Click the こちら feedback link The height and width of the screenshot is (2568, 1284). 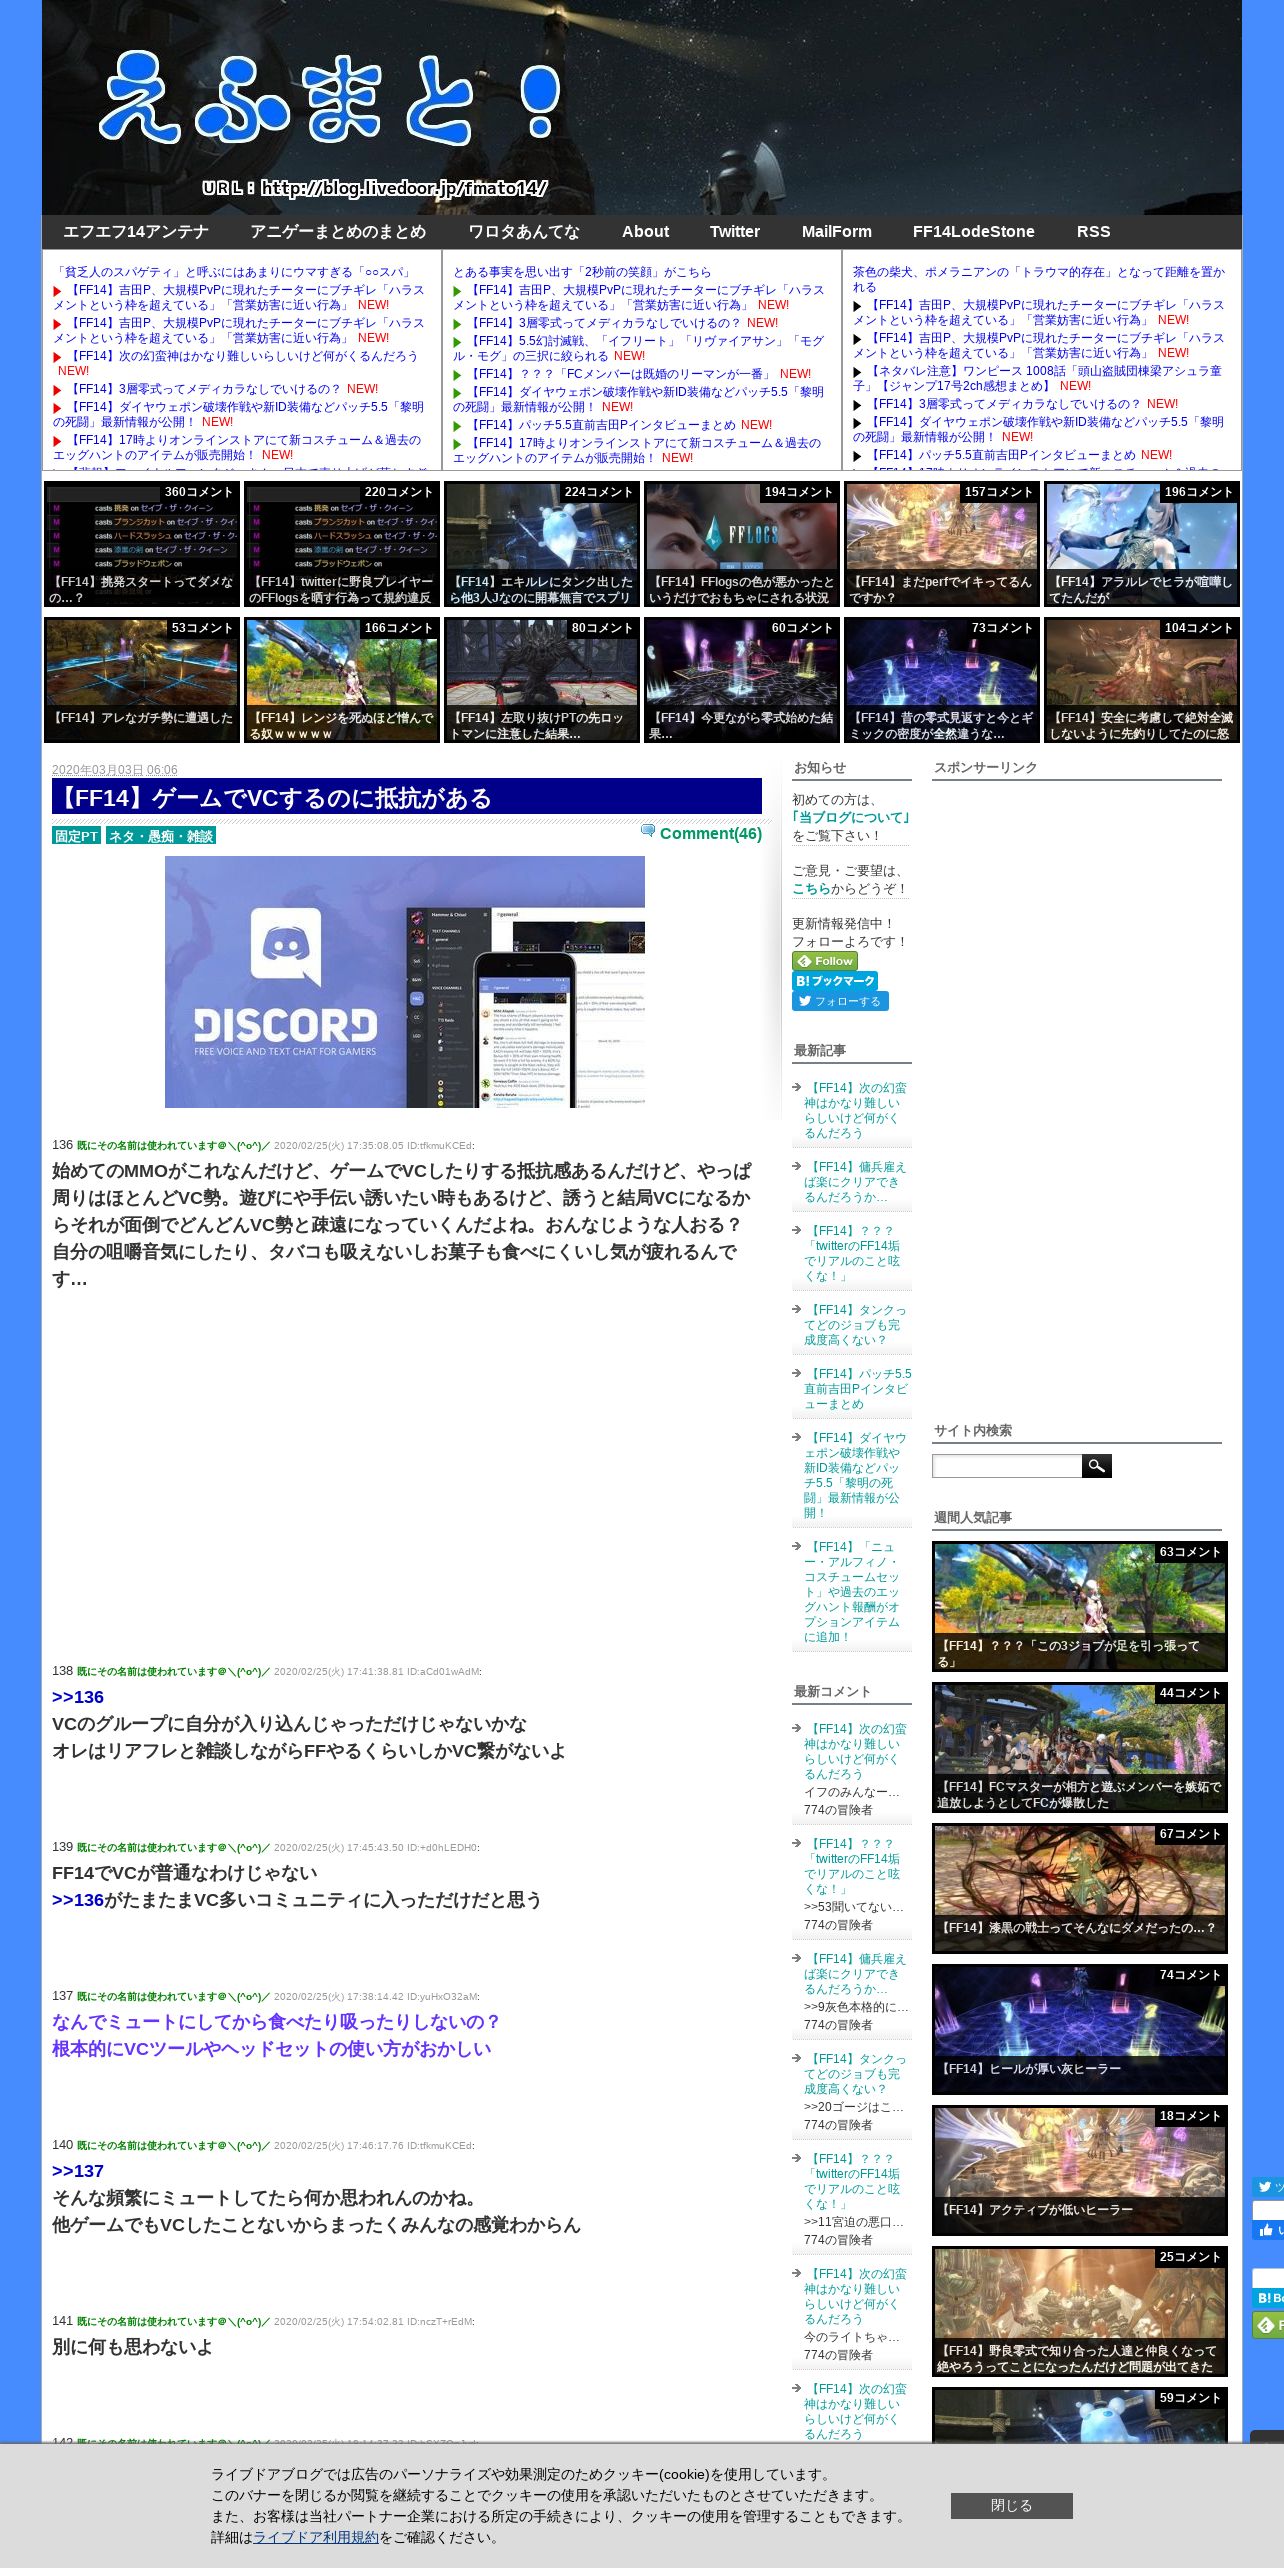[x=811, y=889]
